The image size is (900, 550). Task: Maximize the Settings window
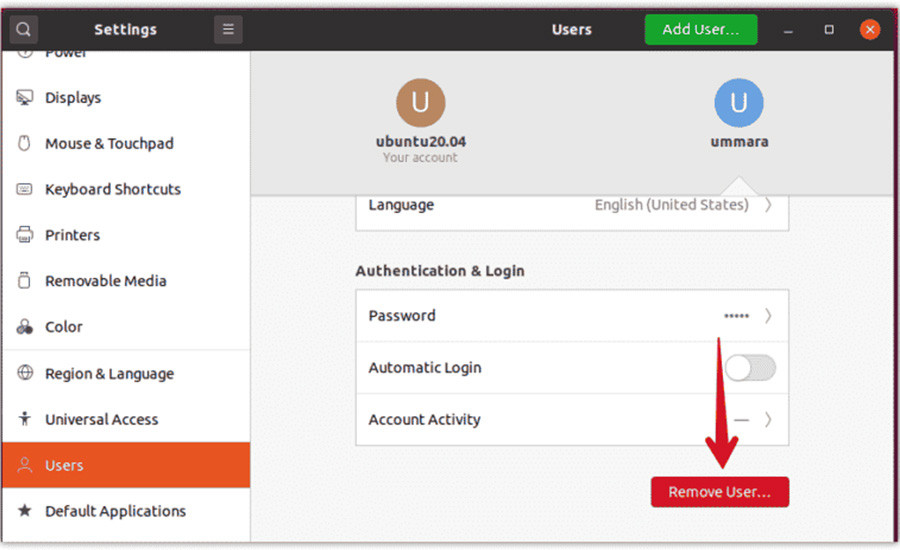(829, 29)
